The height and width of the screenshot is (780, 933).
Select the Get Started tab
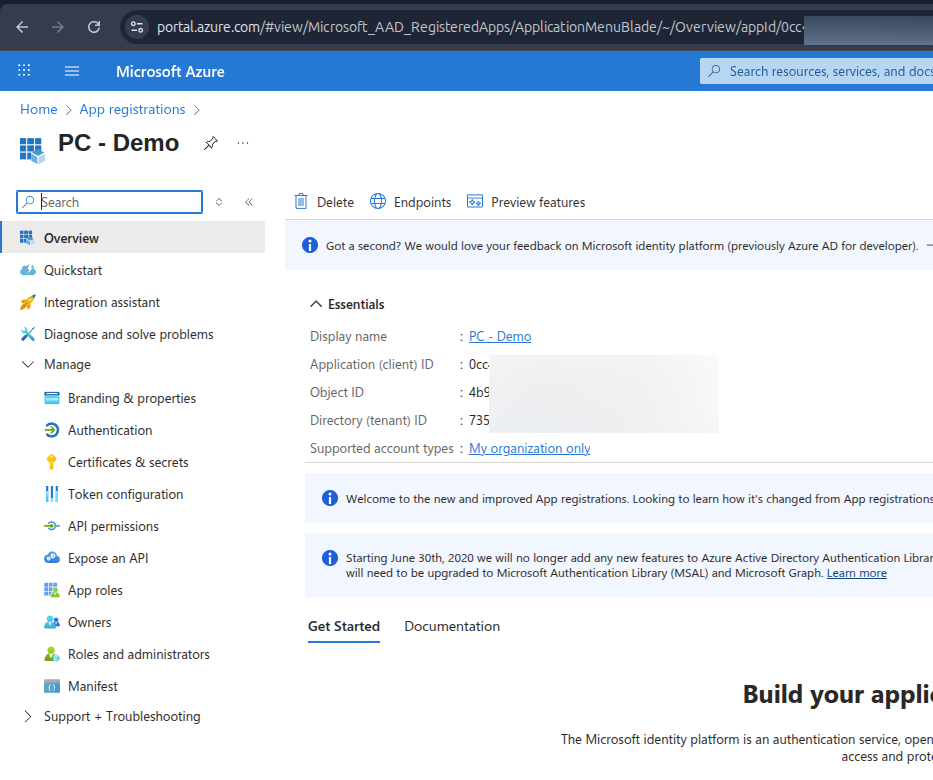pos(344,626)
